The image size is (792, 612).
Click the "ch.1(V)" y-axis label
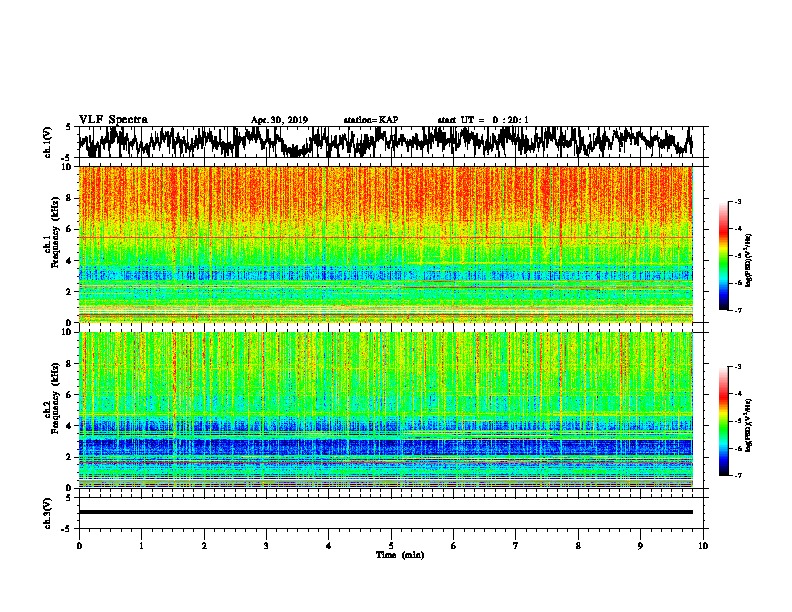pos(48,144)
